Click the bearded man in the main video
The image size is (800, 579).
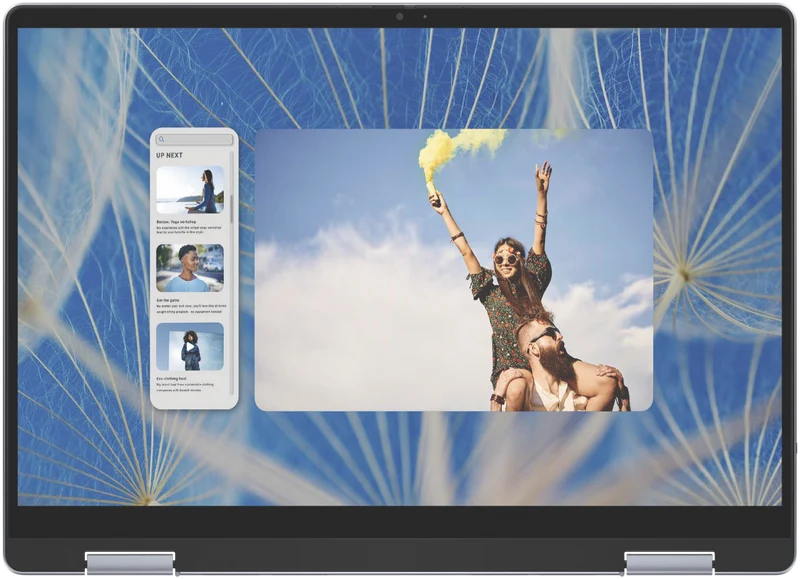pos(559,365)
